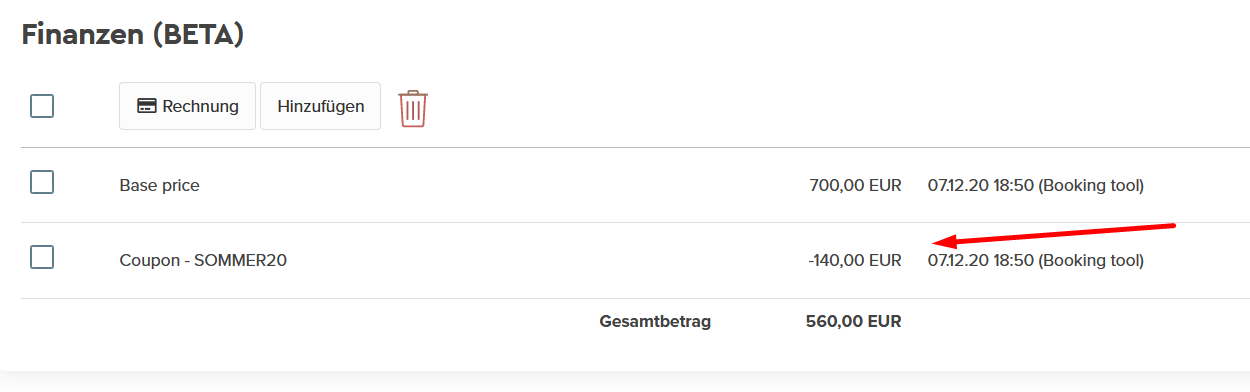This screenshot has height=392, width=1250.
Task: Click the Coupon row booking tool timestamp
Action: (1036, 261)
